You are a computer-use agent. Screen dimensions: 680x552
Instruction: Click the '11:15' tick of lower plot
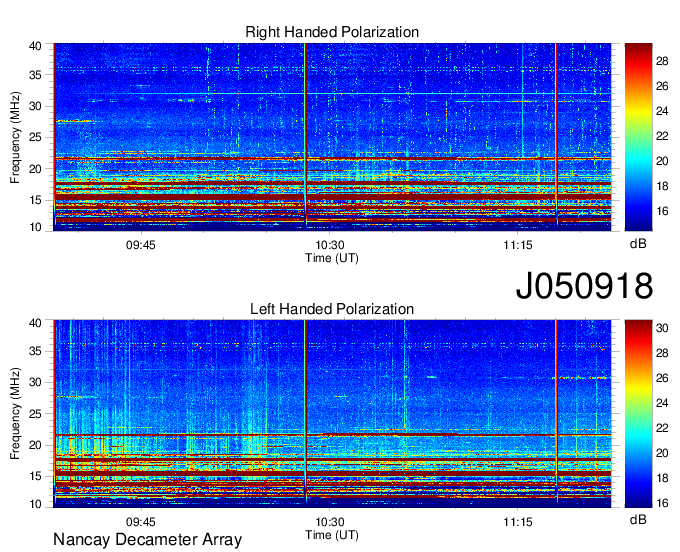(x=518, y=522)
